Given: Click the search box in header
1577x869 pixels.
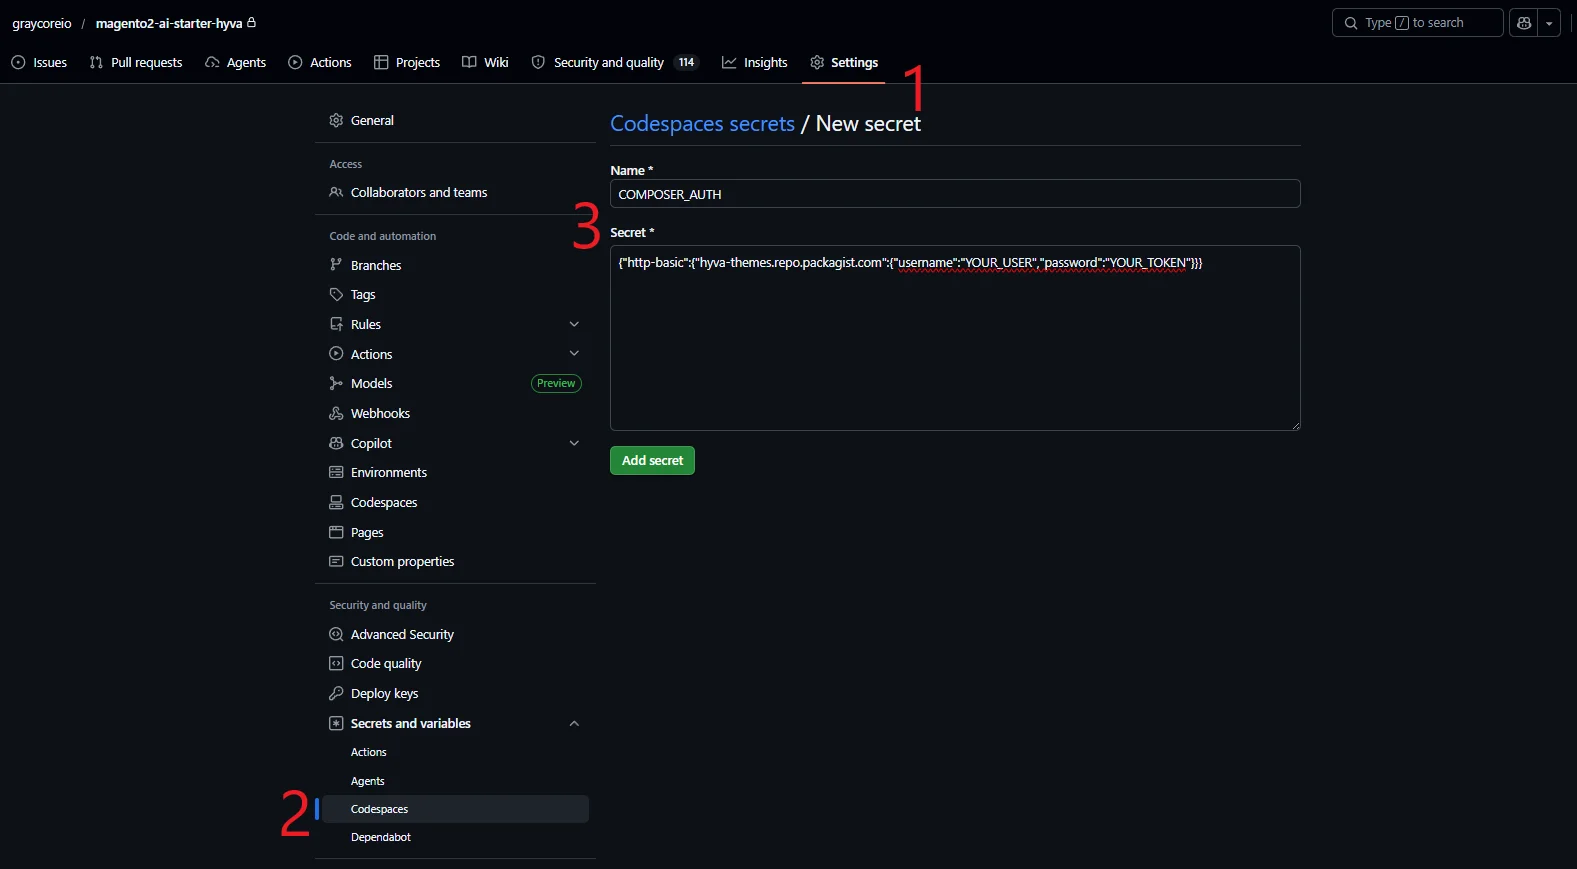Looking at the screenshot, I should coord(1417,23).
